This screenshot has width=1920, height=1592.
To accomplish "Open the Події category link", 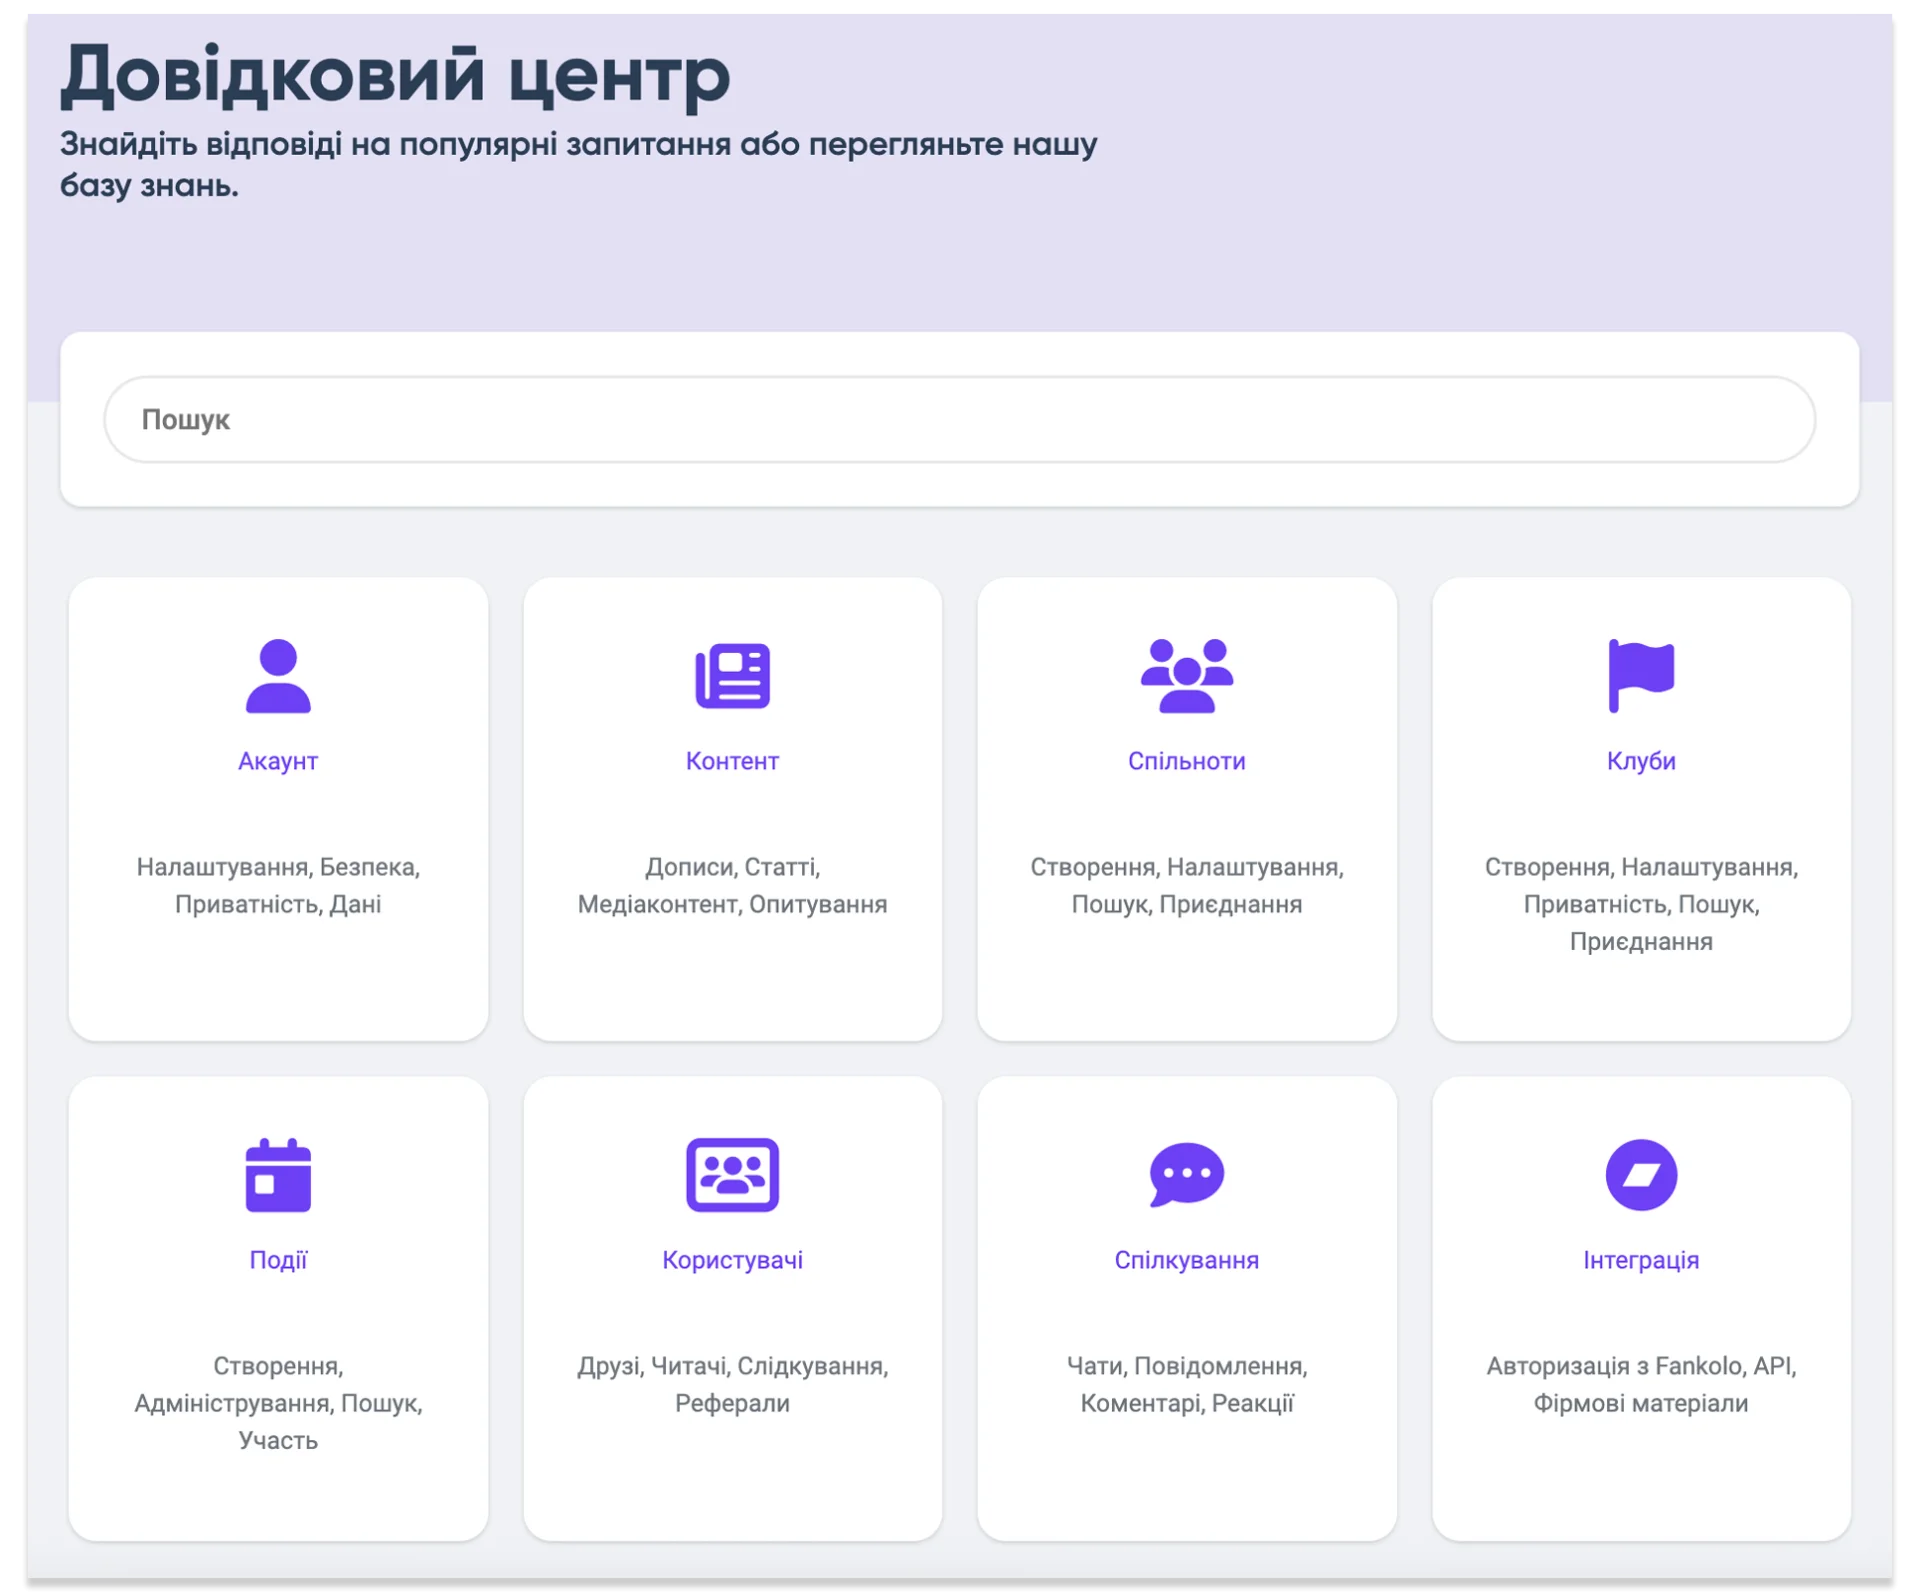I will click(278, 1260).
